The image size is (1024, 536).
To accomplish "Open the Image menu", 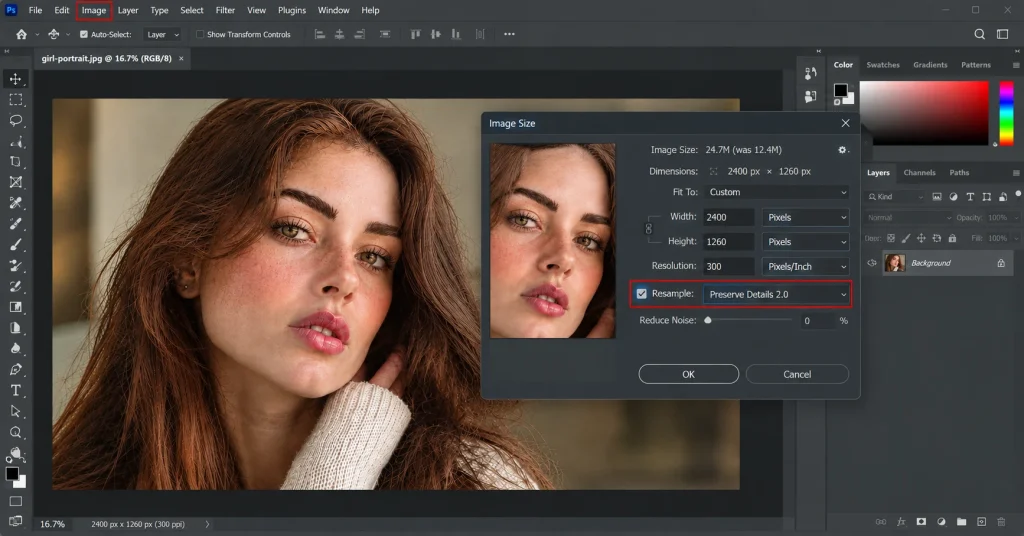I will [x=93, y=10].
